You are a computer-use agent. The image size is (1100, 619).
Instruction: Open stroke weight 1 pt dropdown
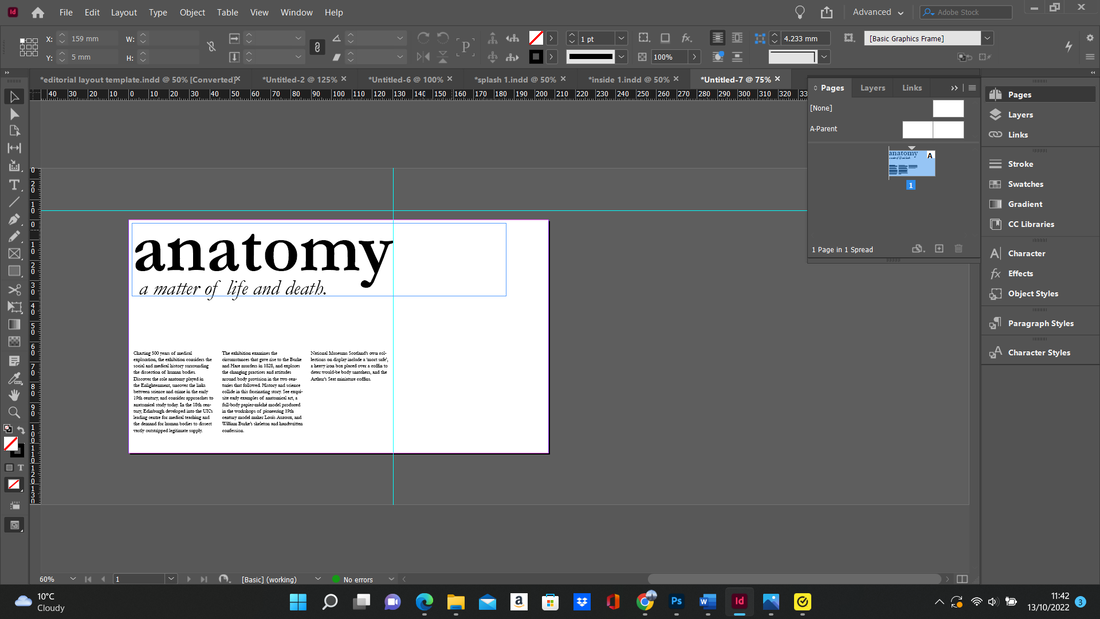[x=621, y=39]
